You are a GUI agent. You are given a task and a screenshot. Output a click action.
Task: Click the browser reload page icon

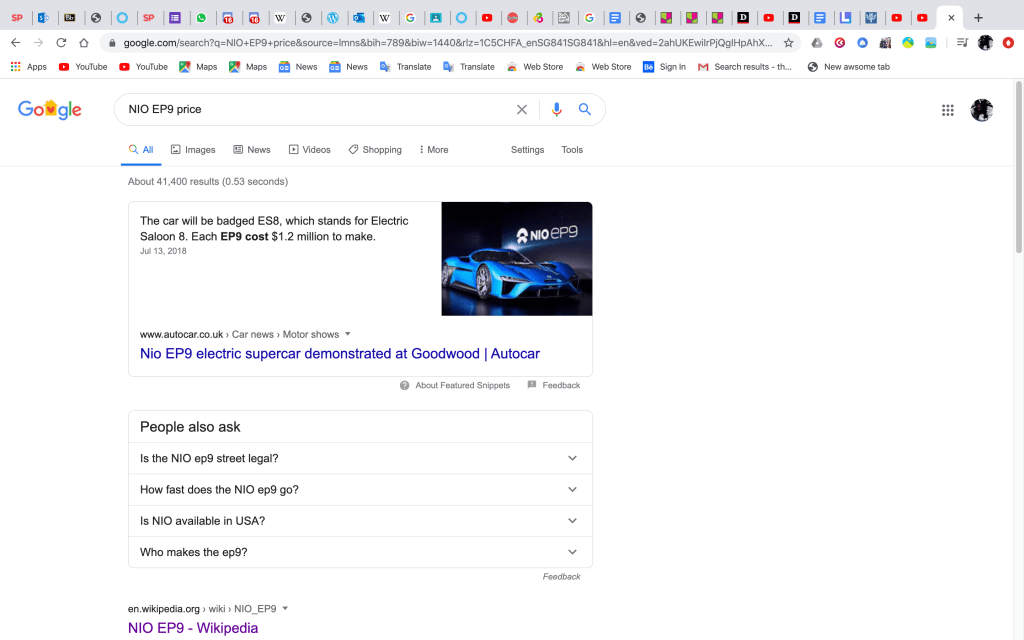[61, 43]
